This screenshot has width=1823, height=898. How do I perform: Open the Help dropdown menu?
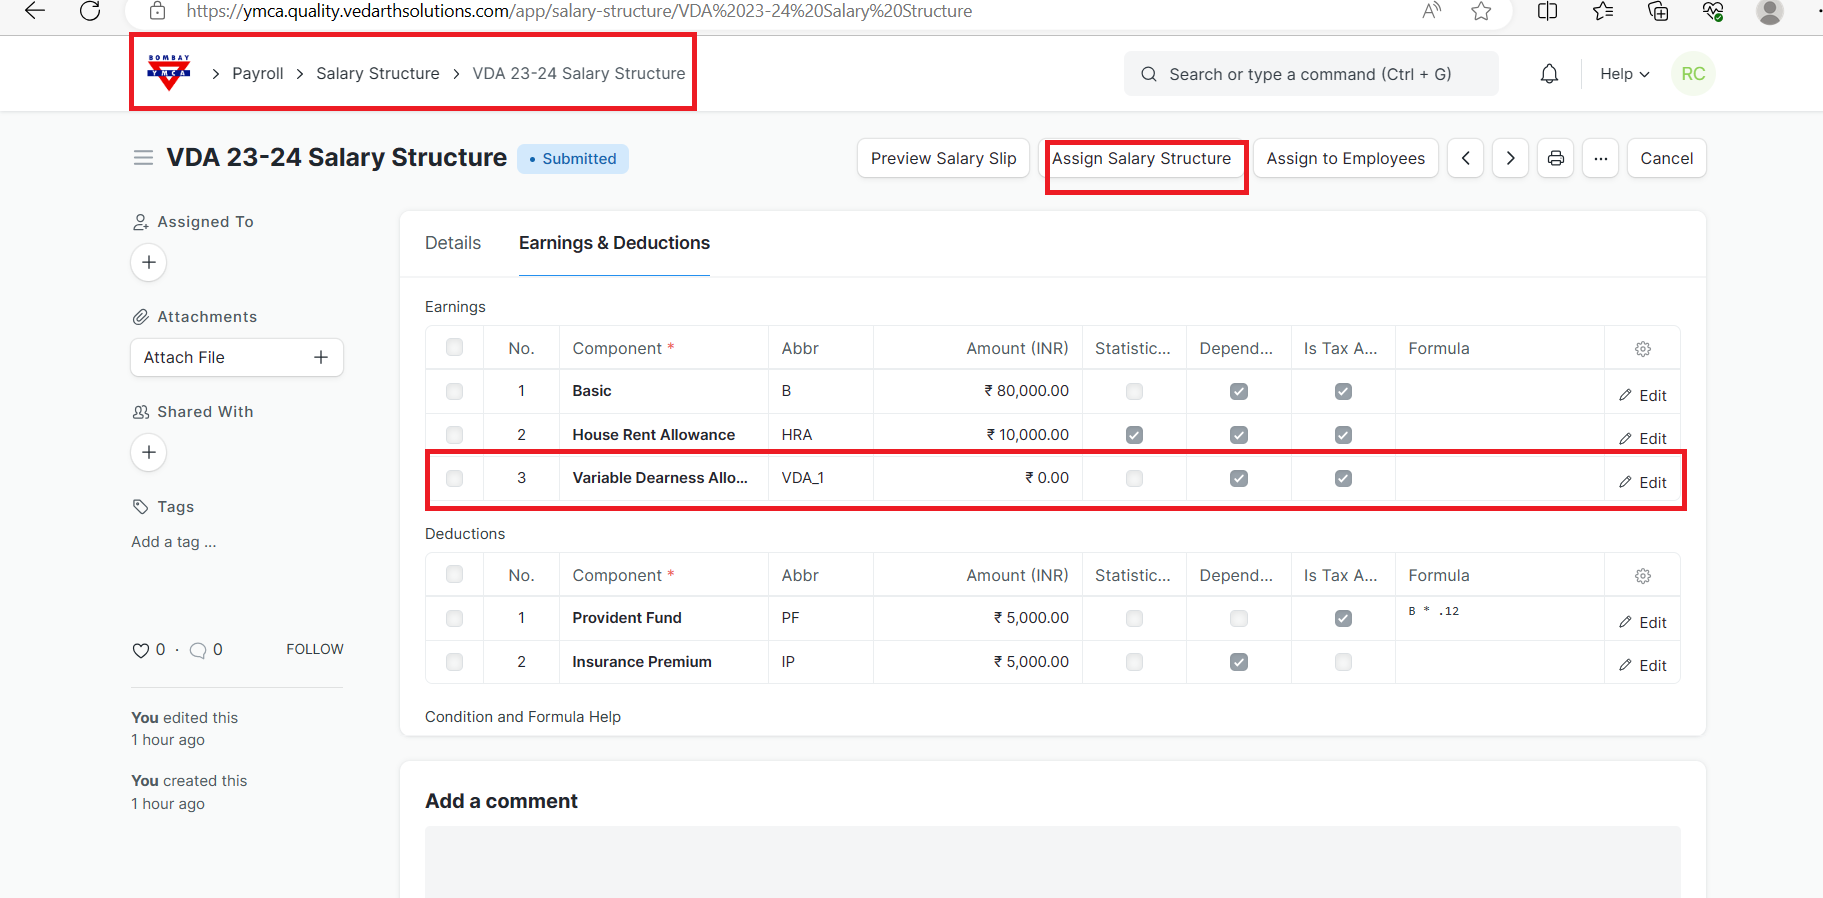click(x=1624, y=74)
